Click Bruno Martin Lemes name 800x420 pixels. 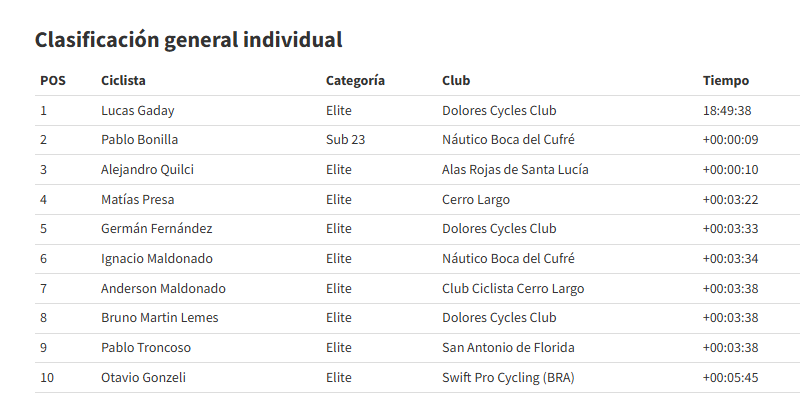click(x=160, y=318)
